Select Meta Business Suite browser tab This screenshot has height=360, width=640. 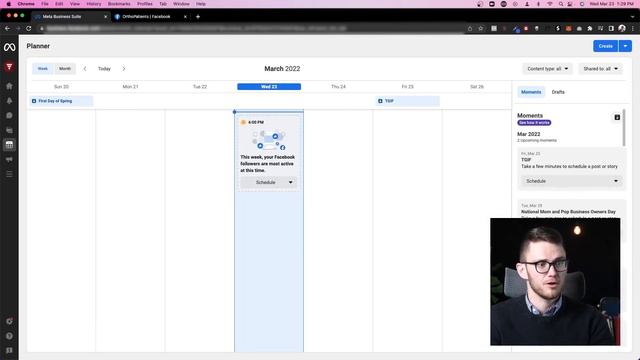(71, 17)
